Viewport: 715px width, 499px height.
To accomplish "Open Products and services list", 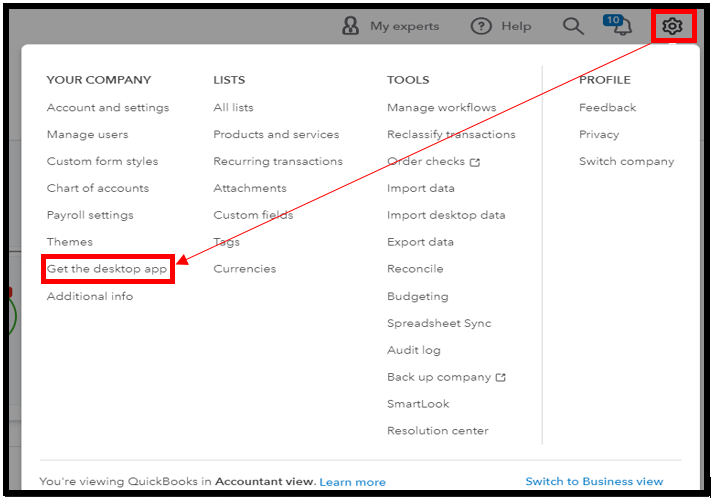I will click(x=276, y=135).
